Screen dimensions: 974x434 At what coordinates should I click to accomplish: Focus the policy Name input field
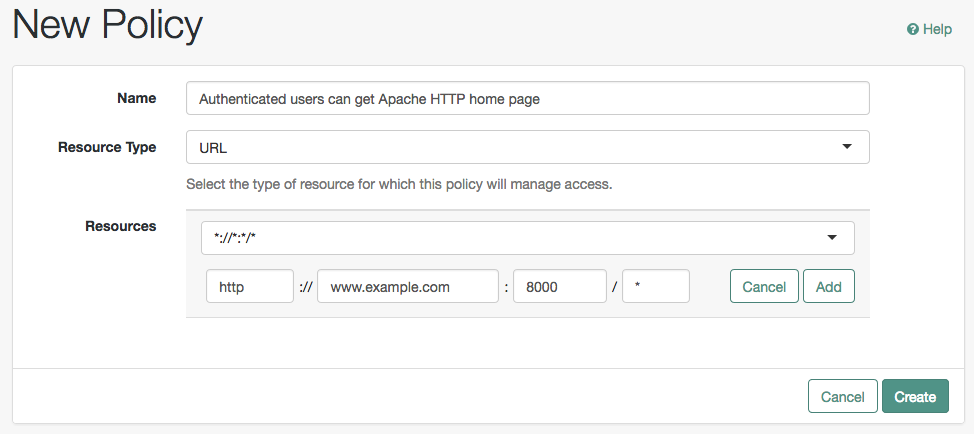pyautogui.click(x=527, y=98)
